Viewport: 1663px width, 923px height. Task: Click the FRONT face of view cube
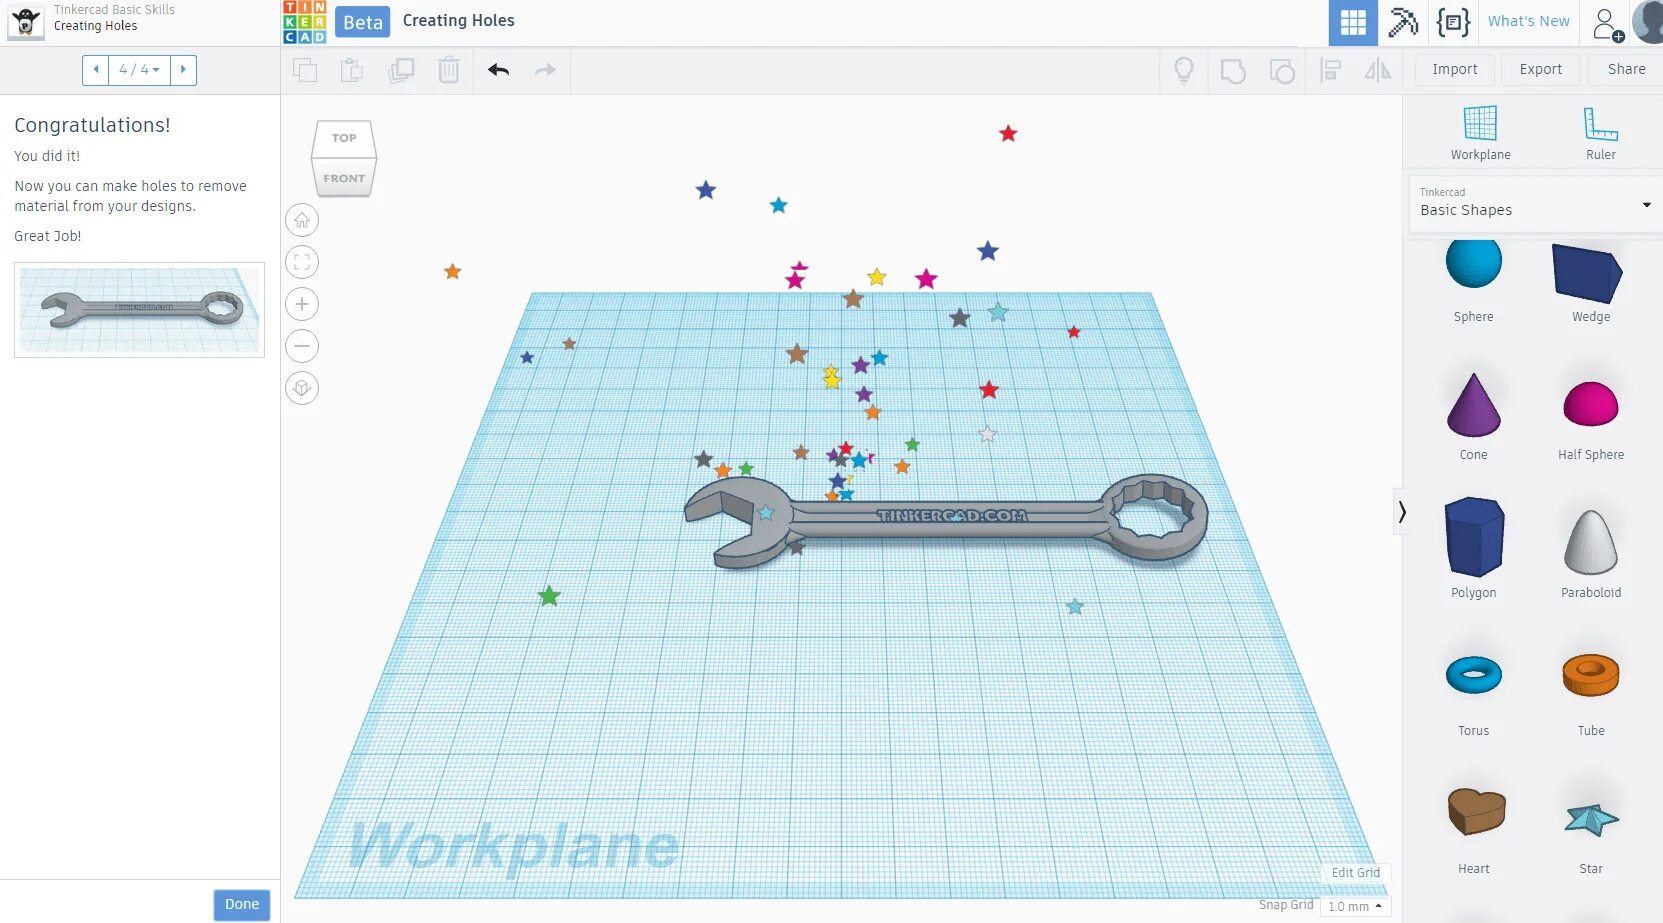click(344, 178)
